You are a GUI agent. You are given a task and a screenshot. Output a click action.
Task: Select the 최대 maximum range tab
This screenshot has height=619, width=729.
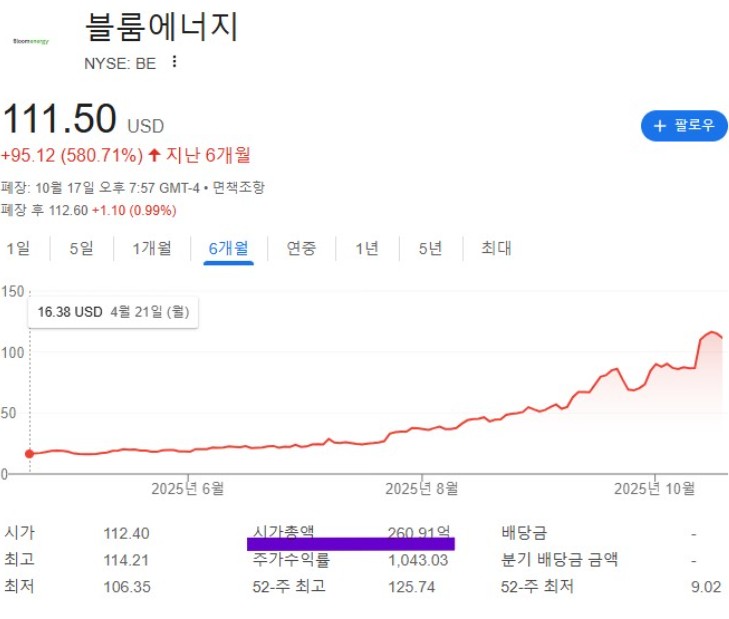click(x=496, y=248)
